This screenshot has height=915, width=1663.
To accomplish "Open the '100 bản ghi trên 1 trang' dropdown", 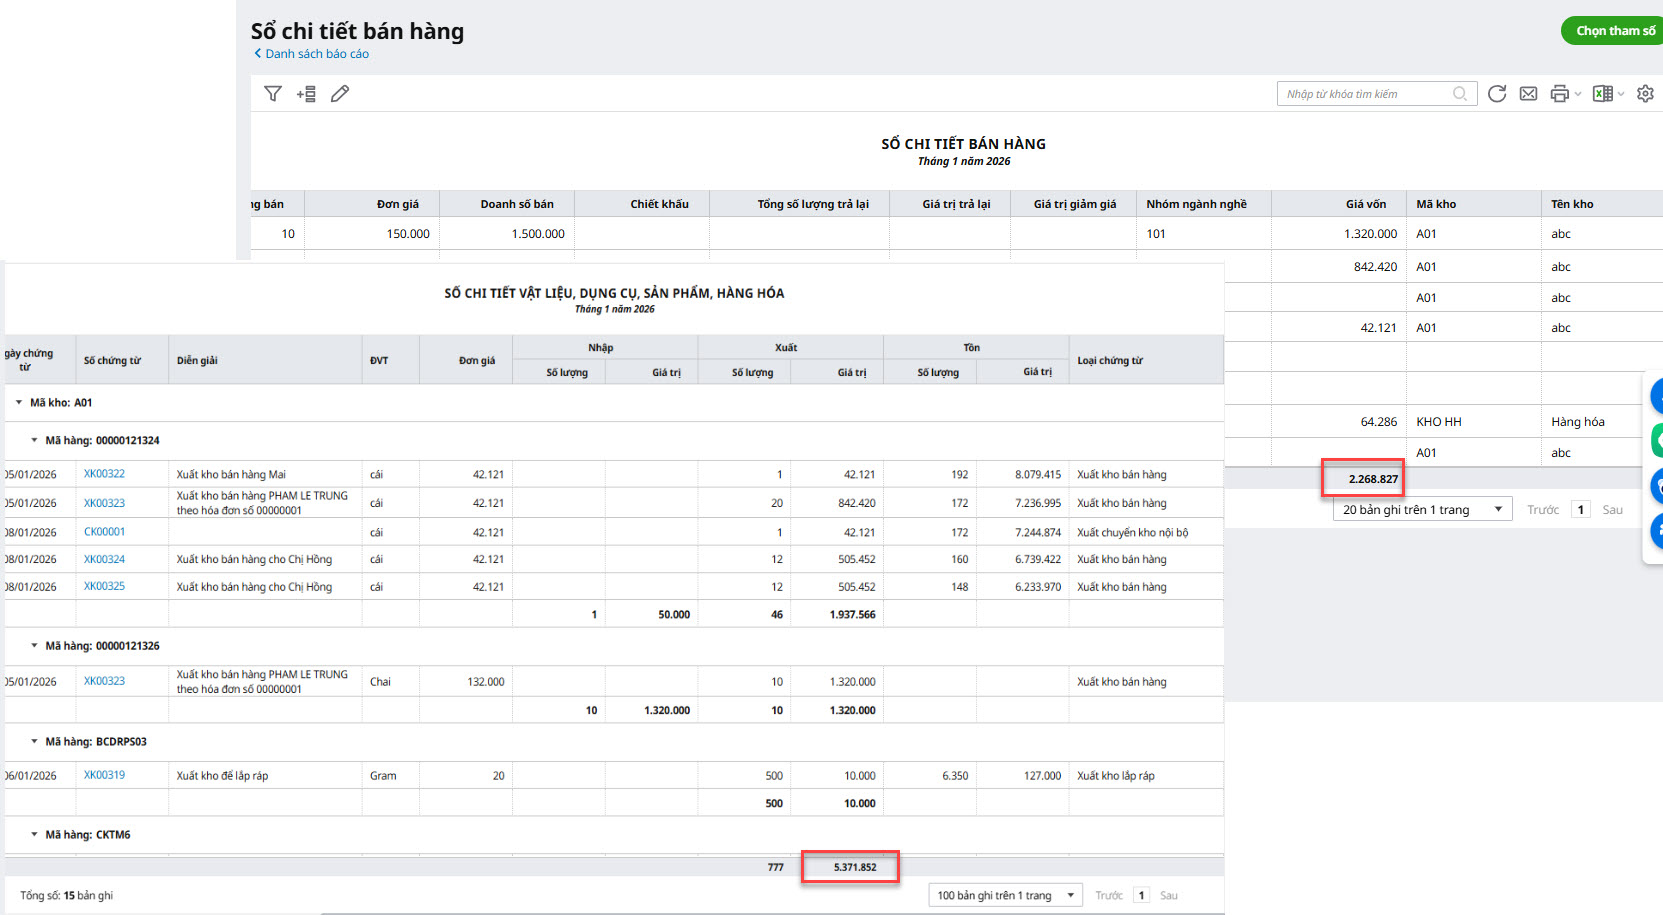I will tap(1005, 895).
